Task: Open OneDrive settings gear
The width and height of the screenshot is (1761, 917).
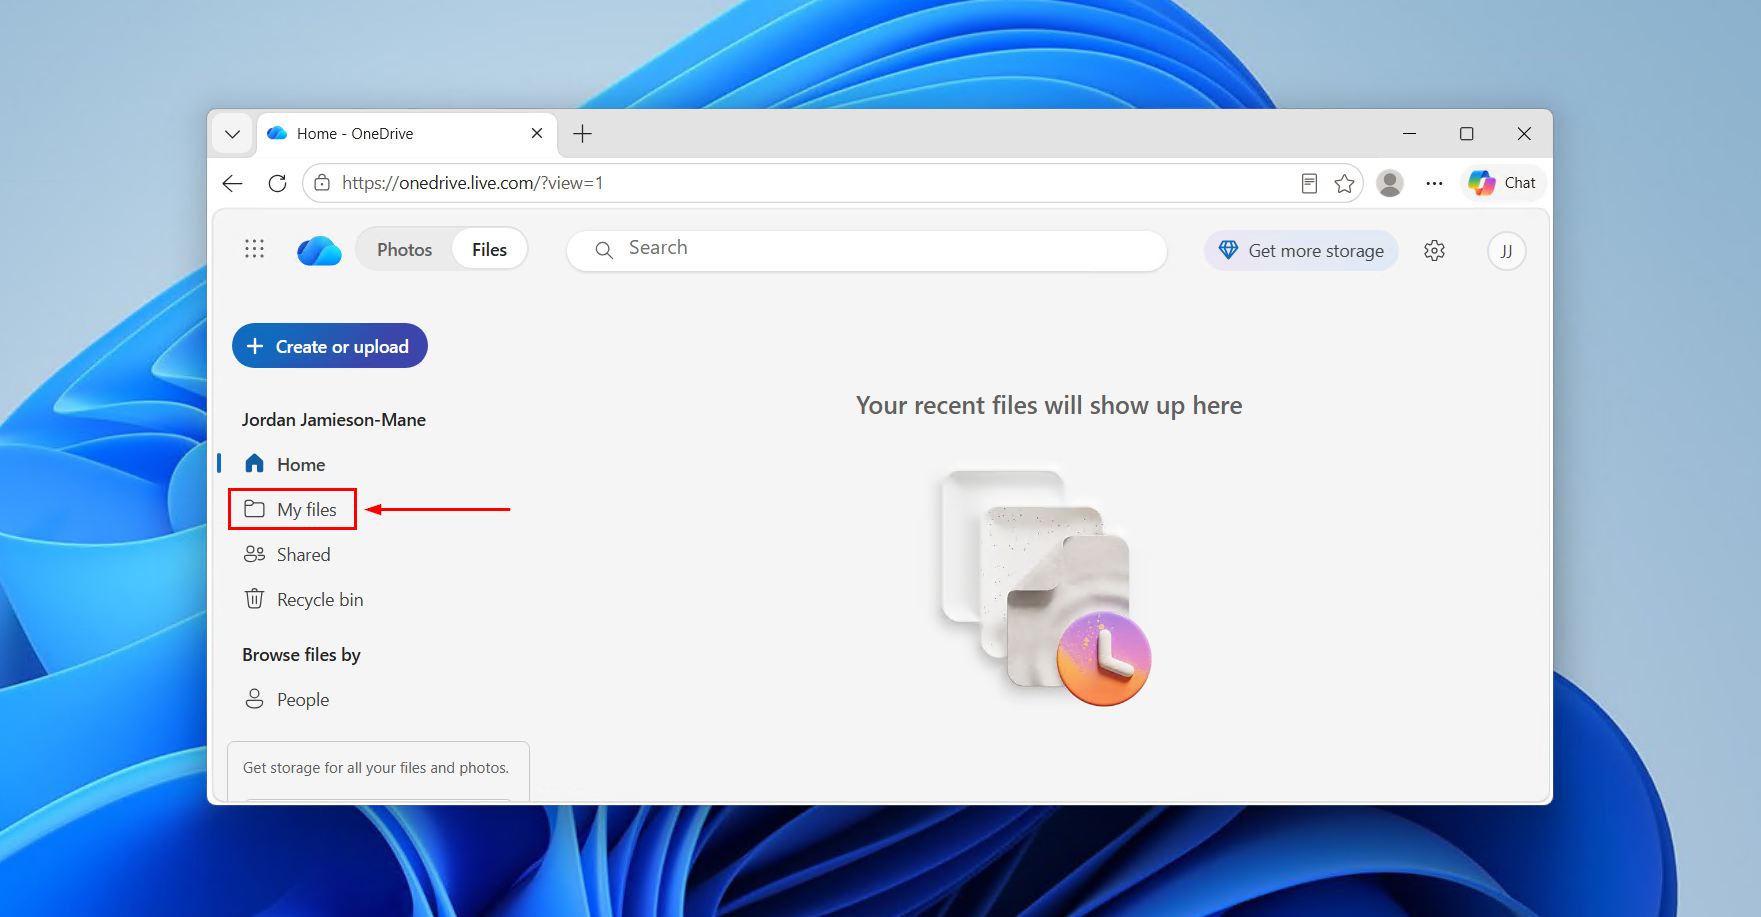Action: click(x=1434, y=251)
